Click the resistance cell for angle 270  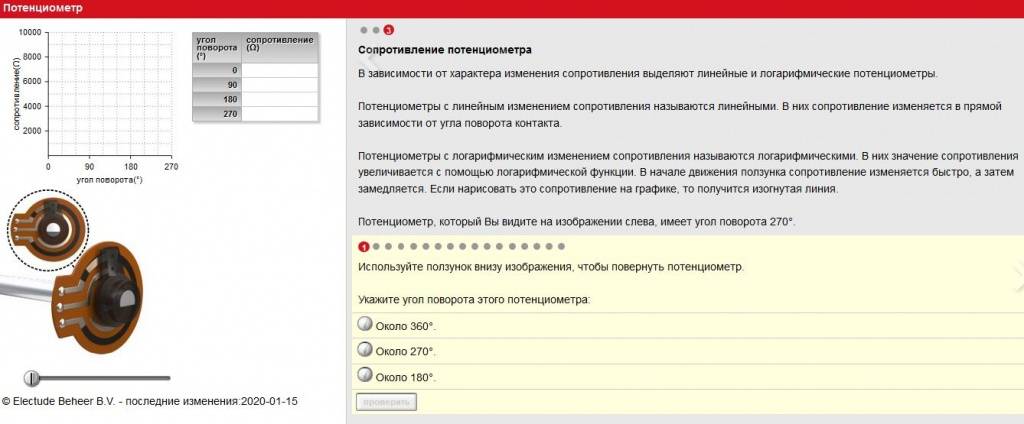[280, 115]
